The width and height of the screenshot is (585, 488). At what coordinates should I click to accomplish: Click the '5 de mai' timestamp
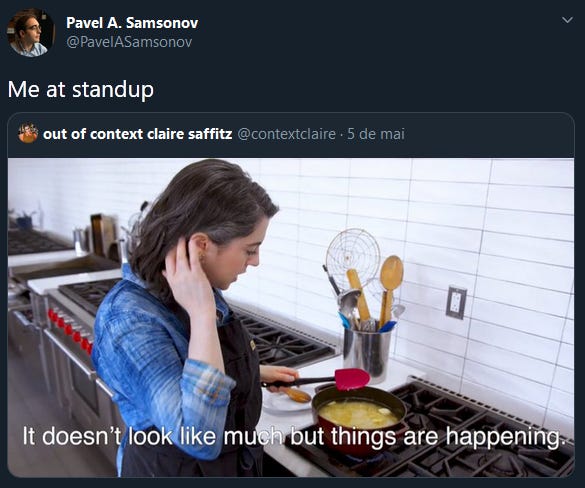pos(376,134)
